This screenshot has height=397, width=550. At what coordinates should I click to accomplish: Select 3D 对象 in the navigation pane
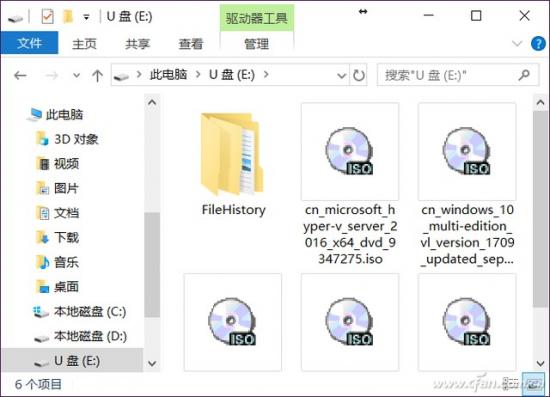coord(67,139)
